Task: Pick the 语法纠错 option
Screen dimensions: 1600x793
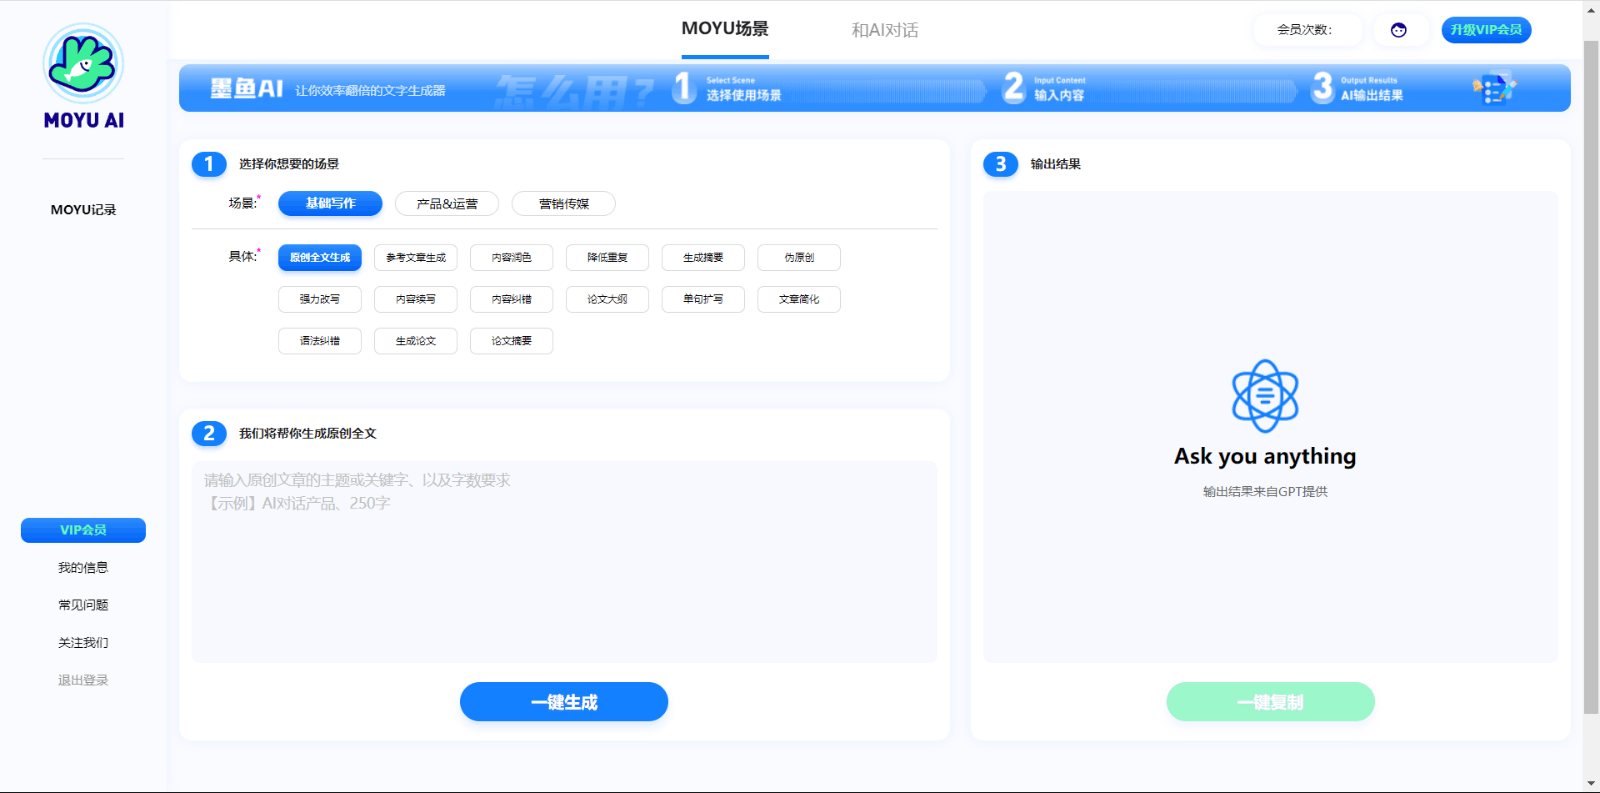Action: point(320,341)
